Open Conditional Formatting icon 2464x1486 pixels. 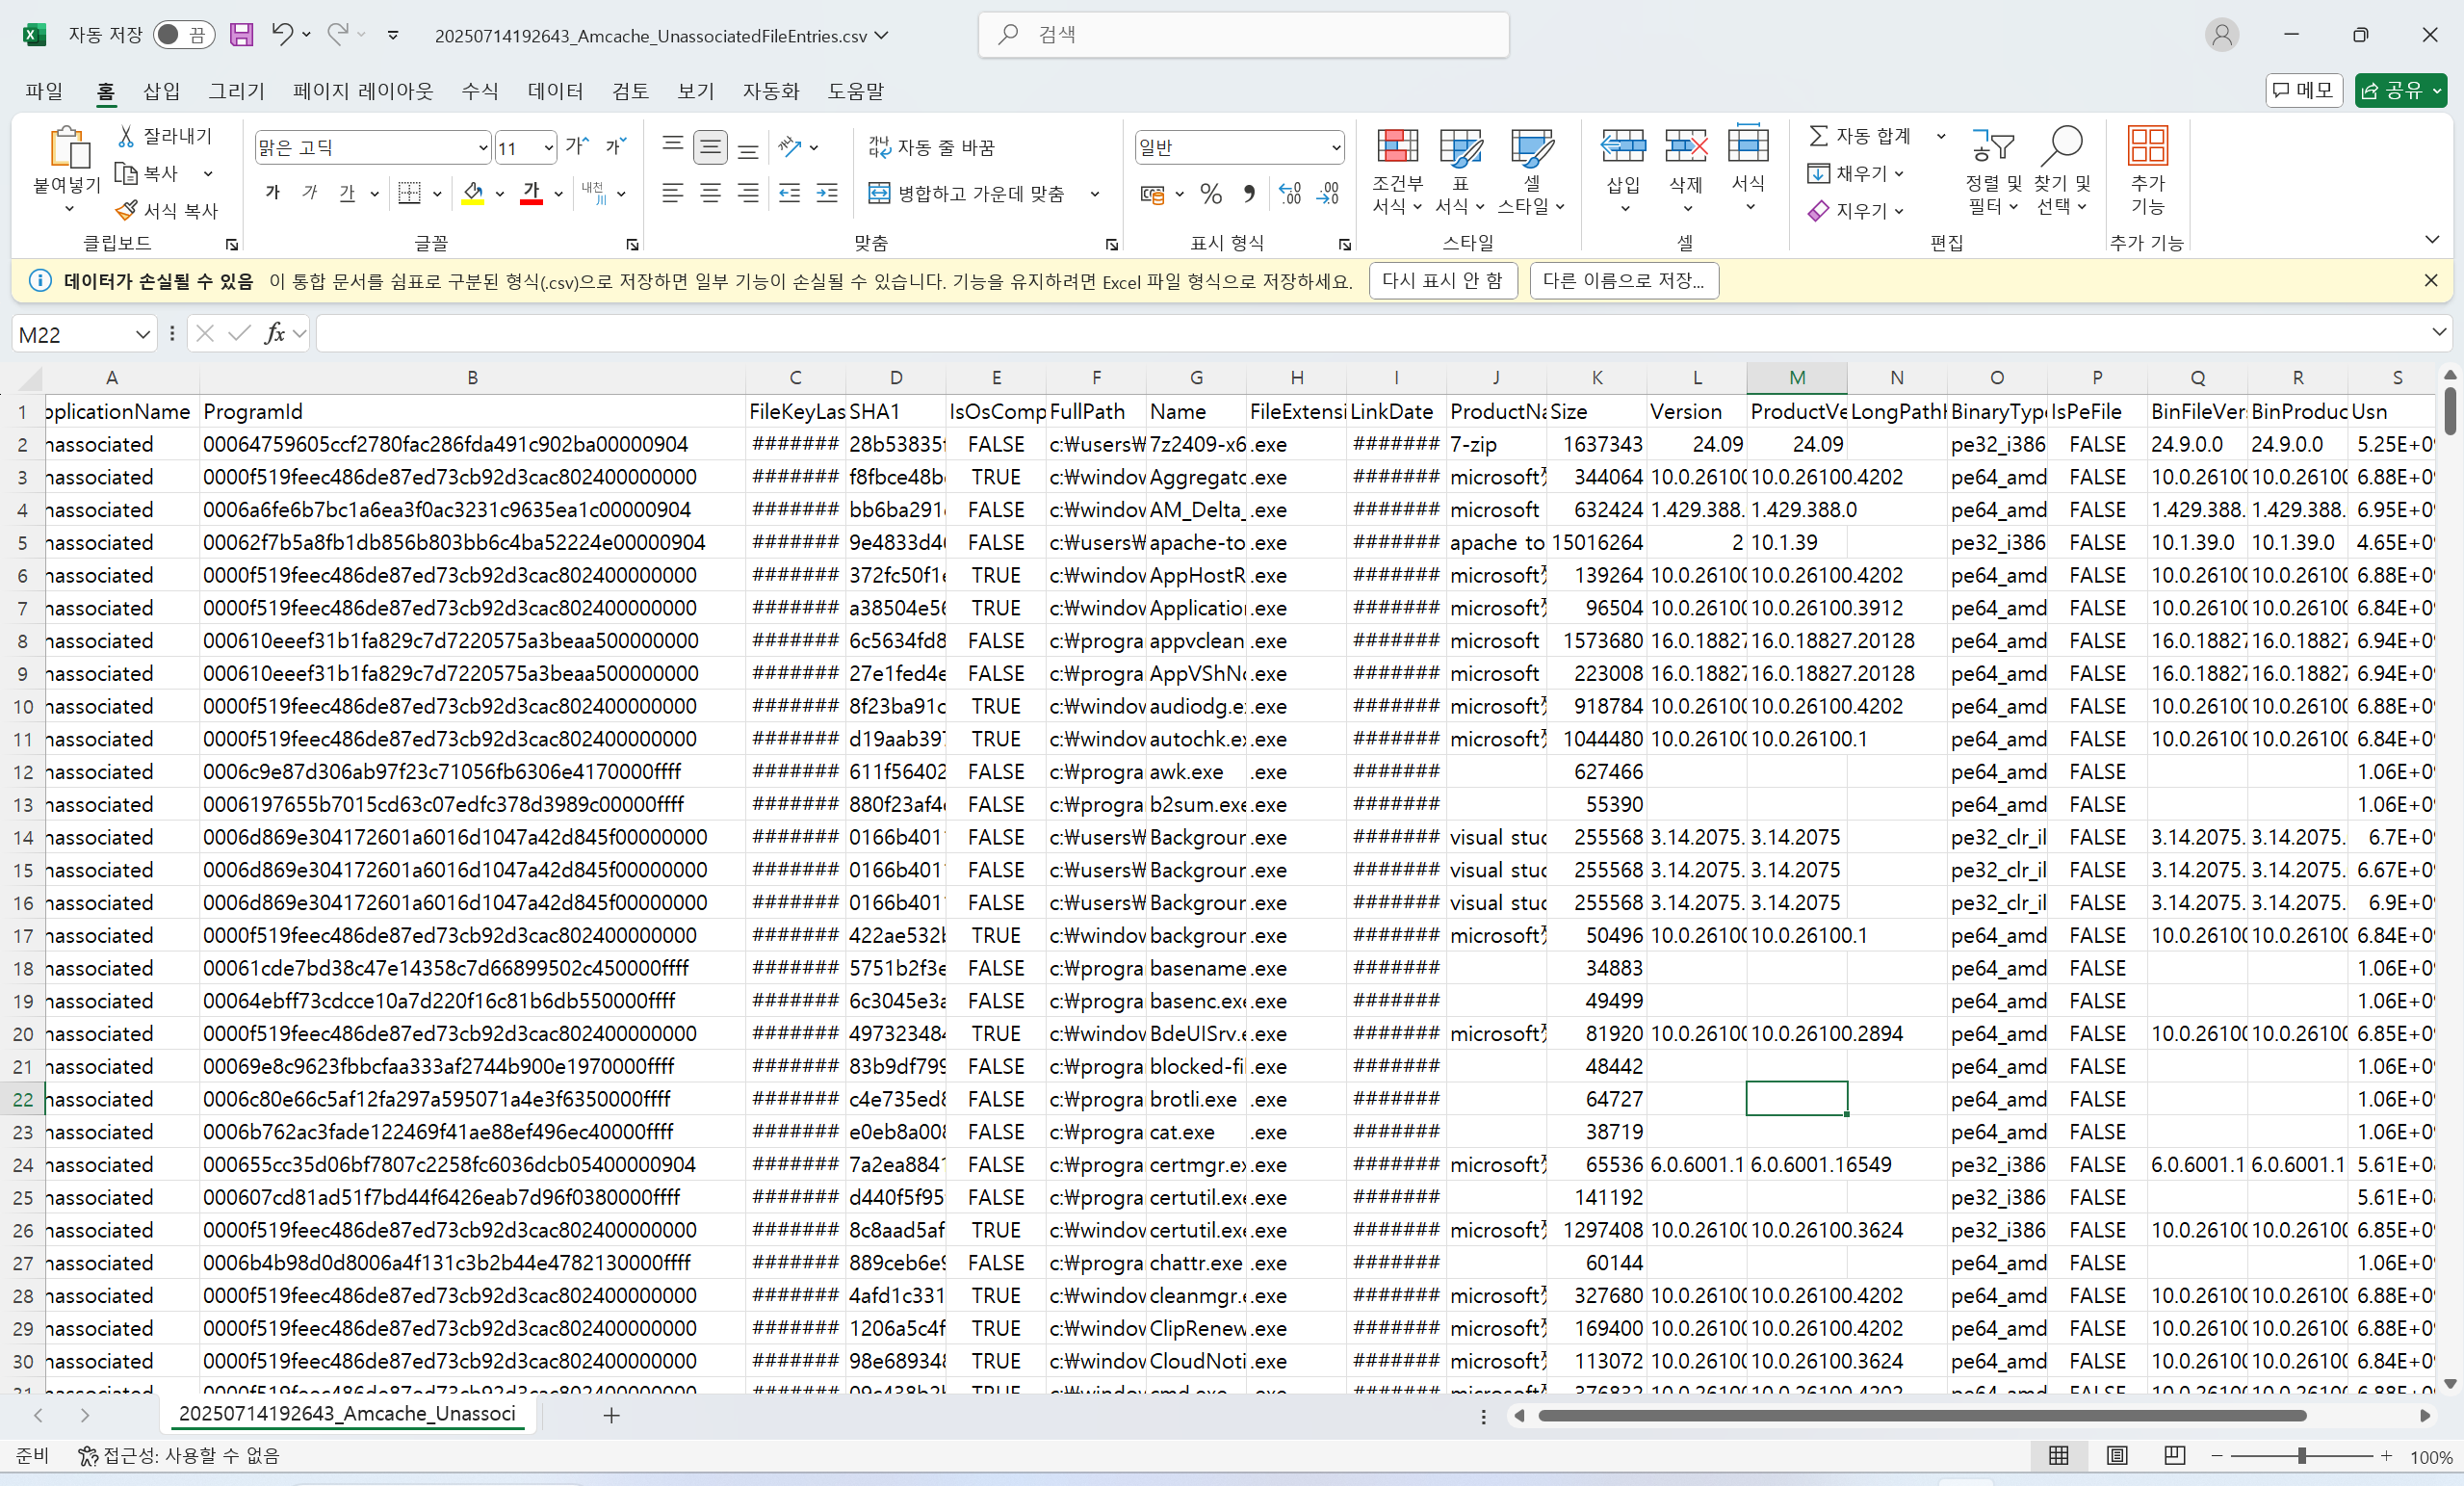pos(1397,148)
